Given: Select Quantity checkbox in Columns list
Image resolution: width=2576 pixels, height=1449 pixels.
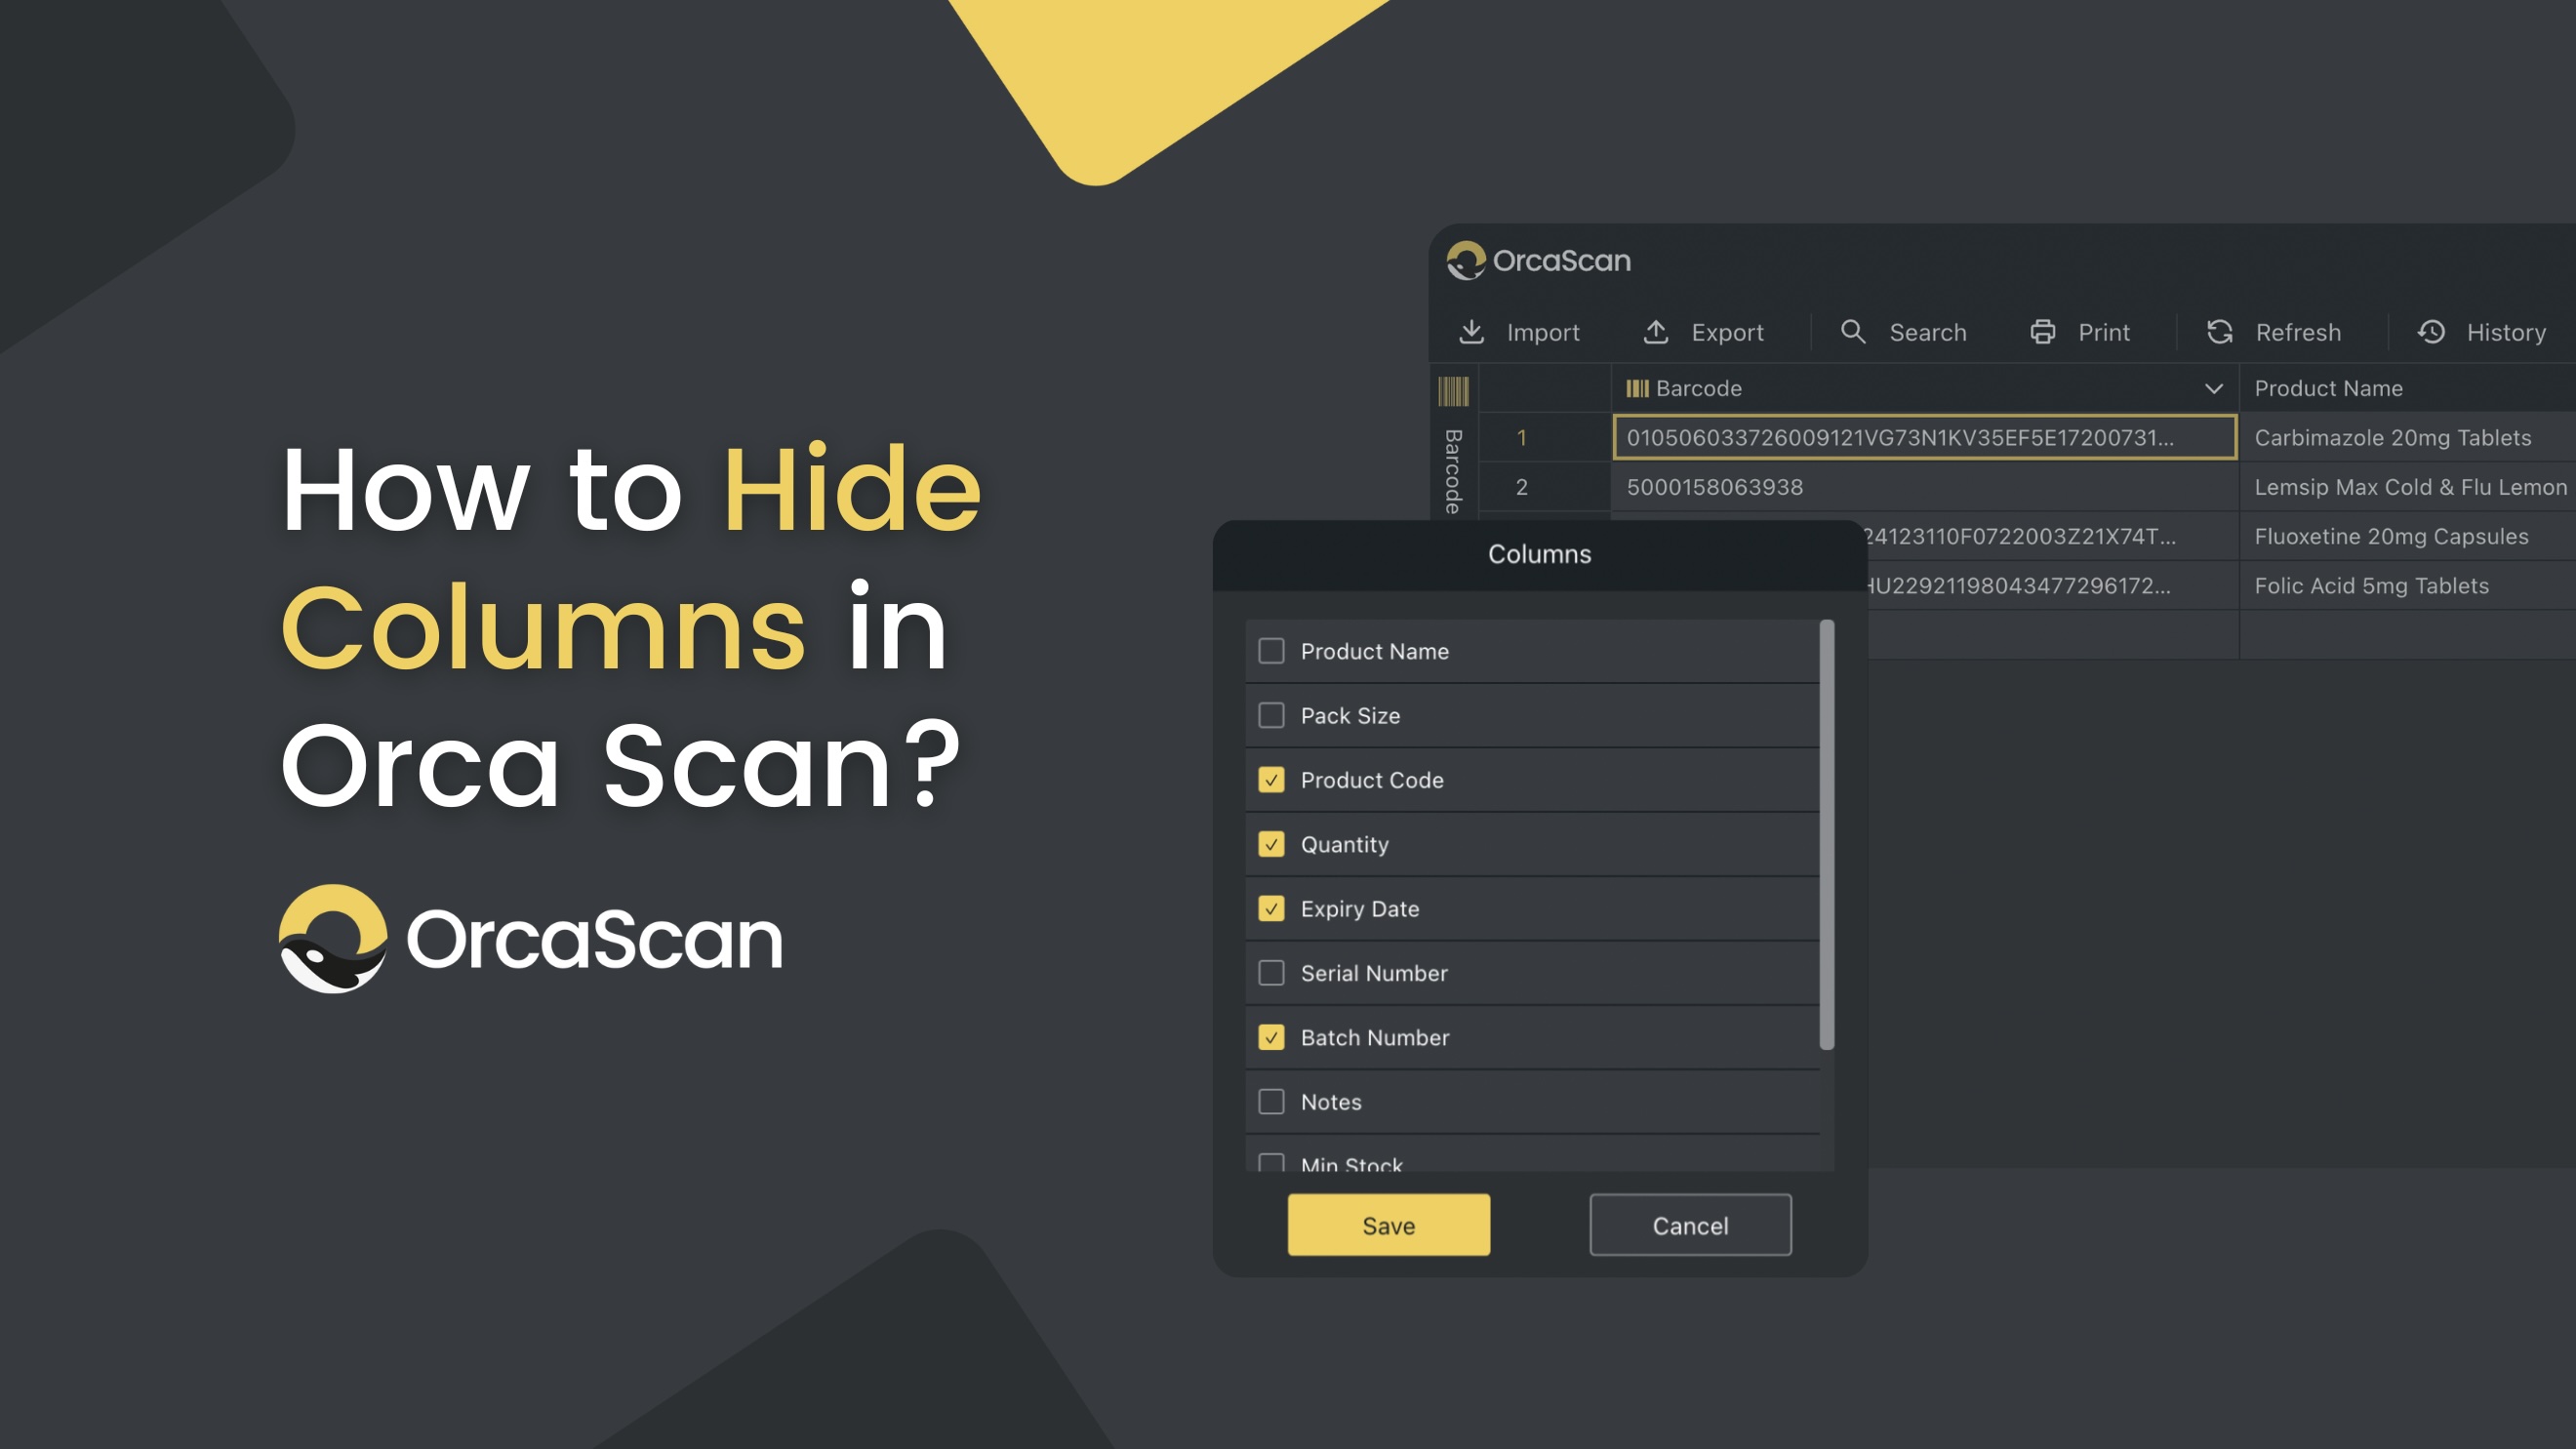Looking at the screenshot, I should click(x=1270, y=844).
